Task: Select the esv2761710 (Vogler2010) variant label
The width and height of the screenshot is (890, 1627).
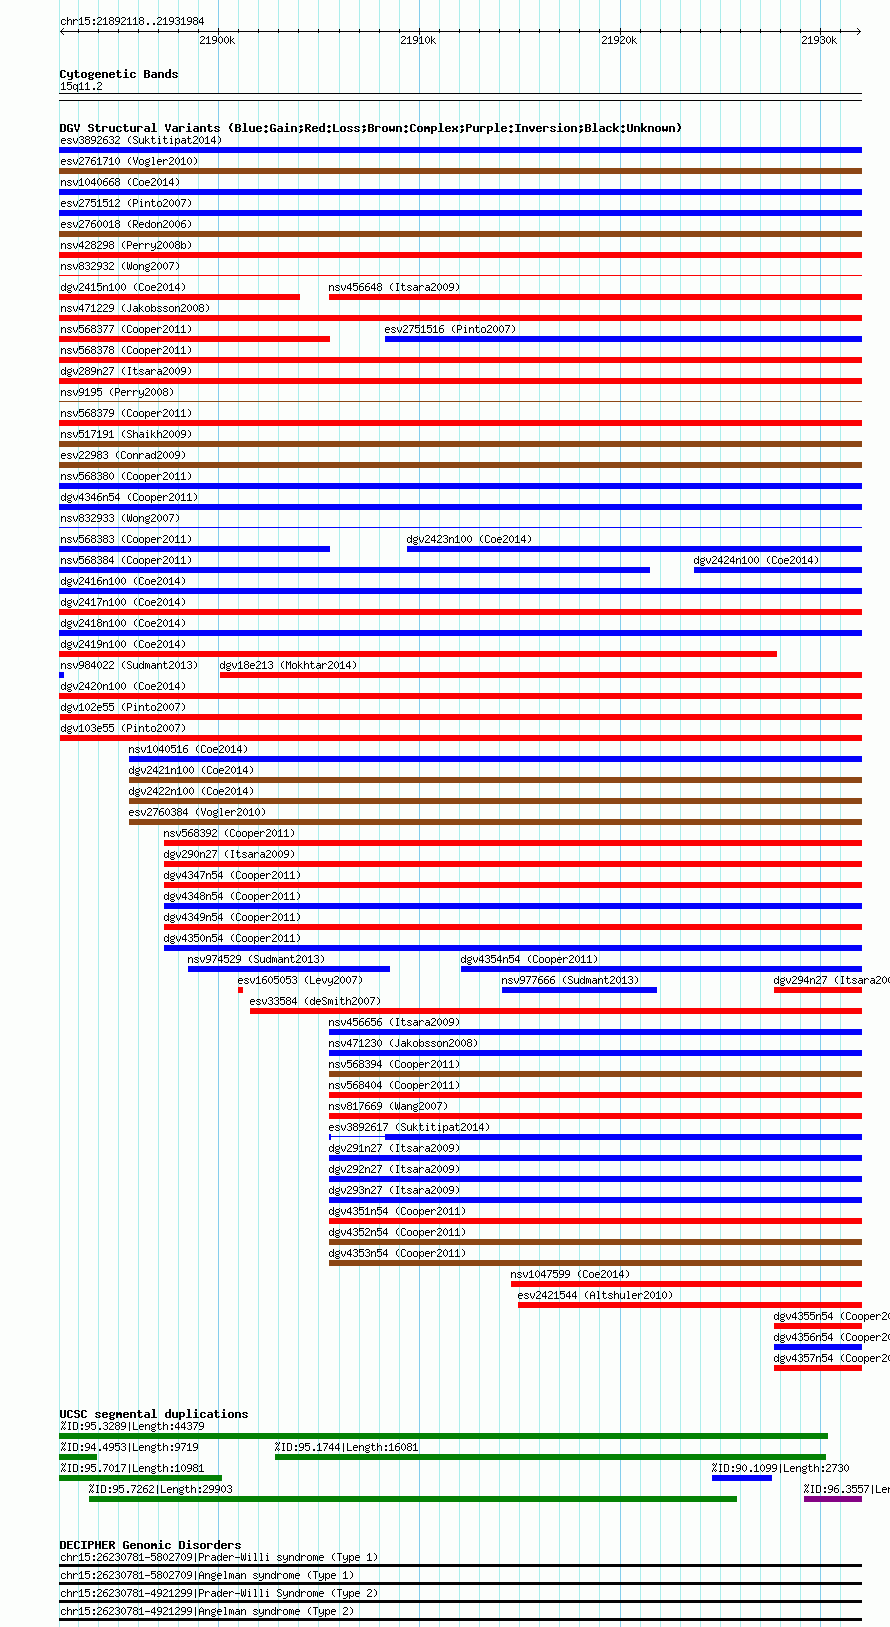Action: [129, 161]
